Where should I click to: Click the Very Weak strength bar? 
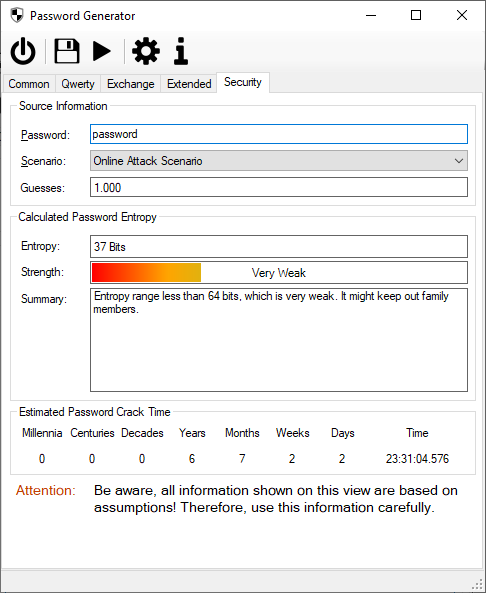[x=279, y=273]
